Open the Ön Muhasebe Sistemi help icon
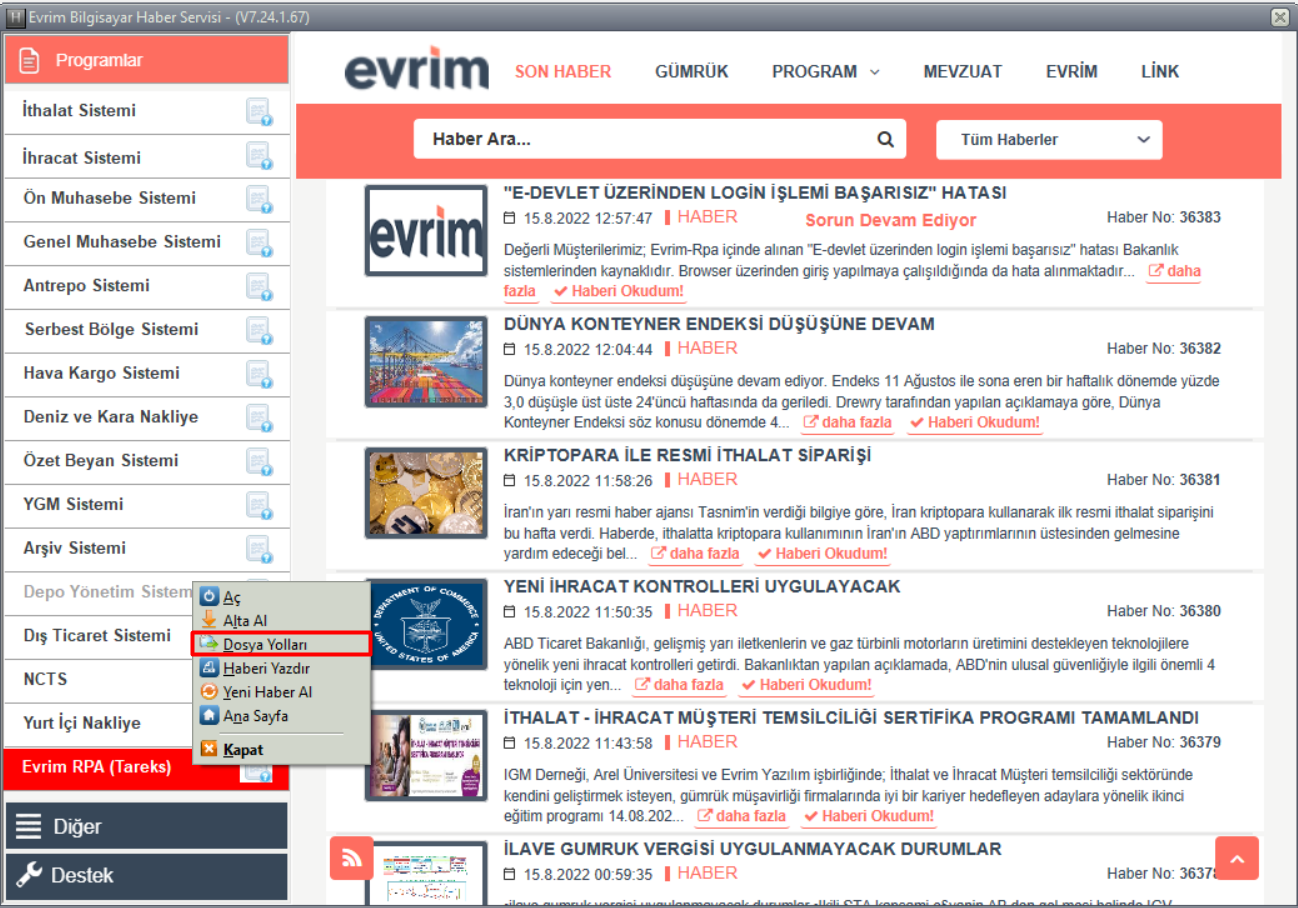The width and height of the screenshot is (1298, 908). pos(259,199)
